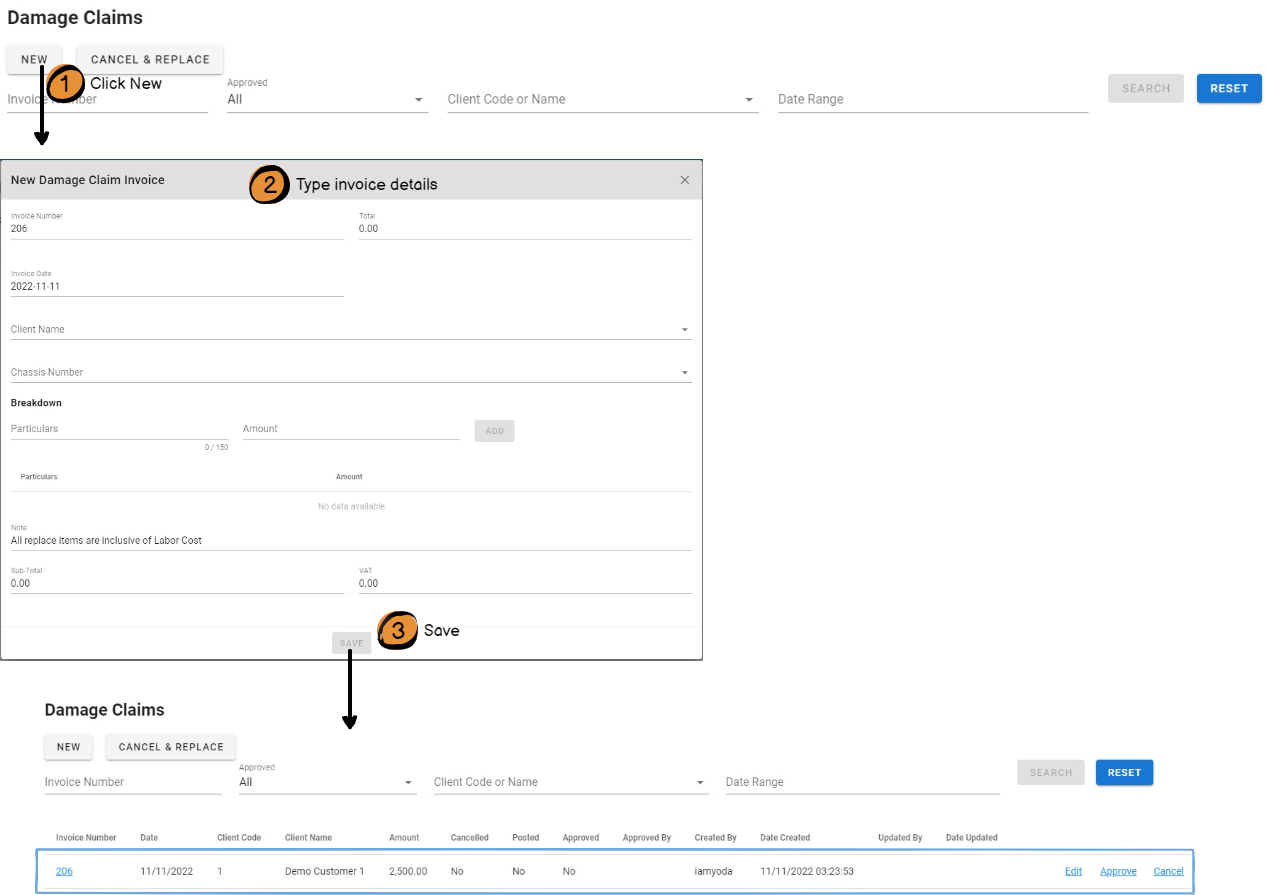Open the Client Name dropdown in dialog
1266x895 pixels.
click(x=685, y=330)
